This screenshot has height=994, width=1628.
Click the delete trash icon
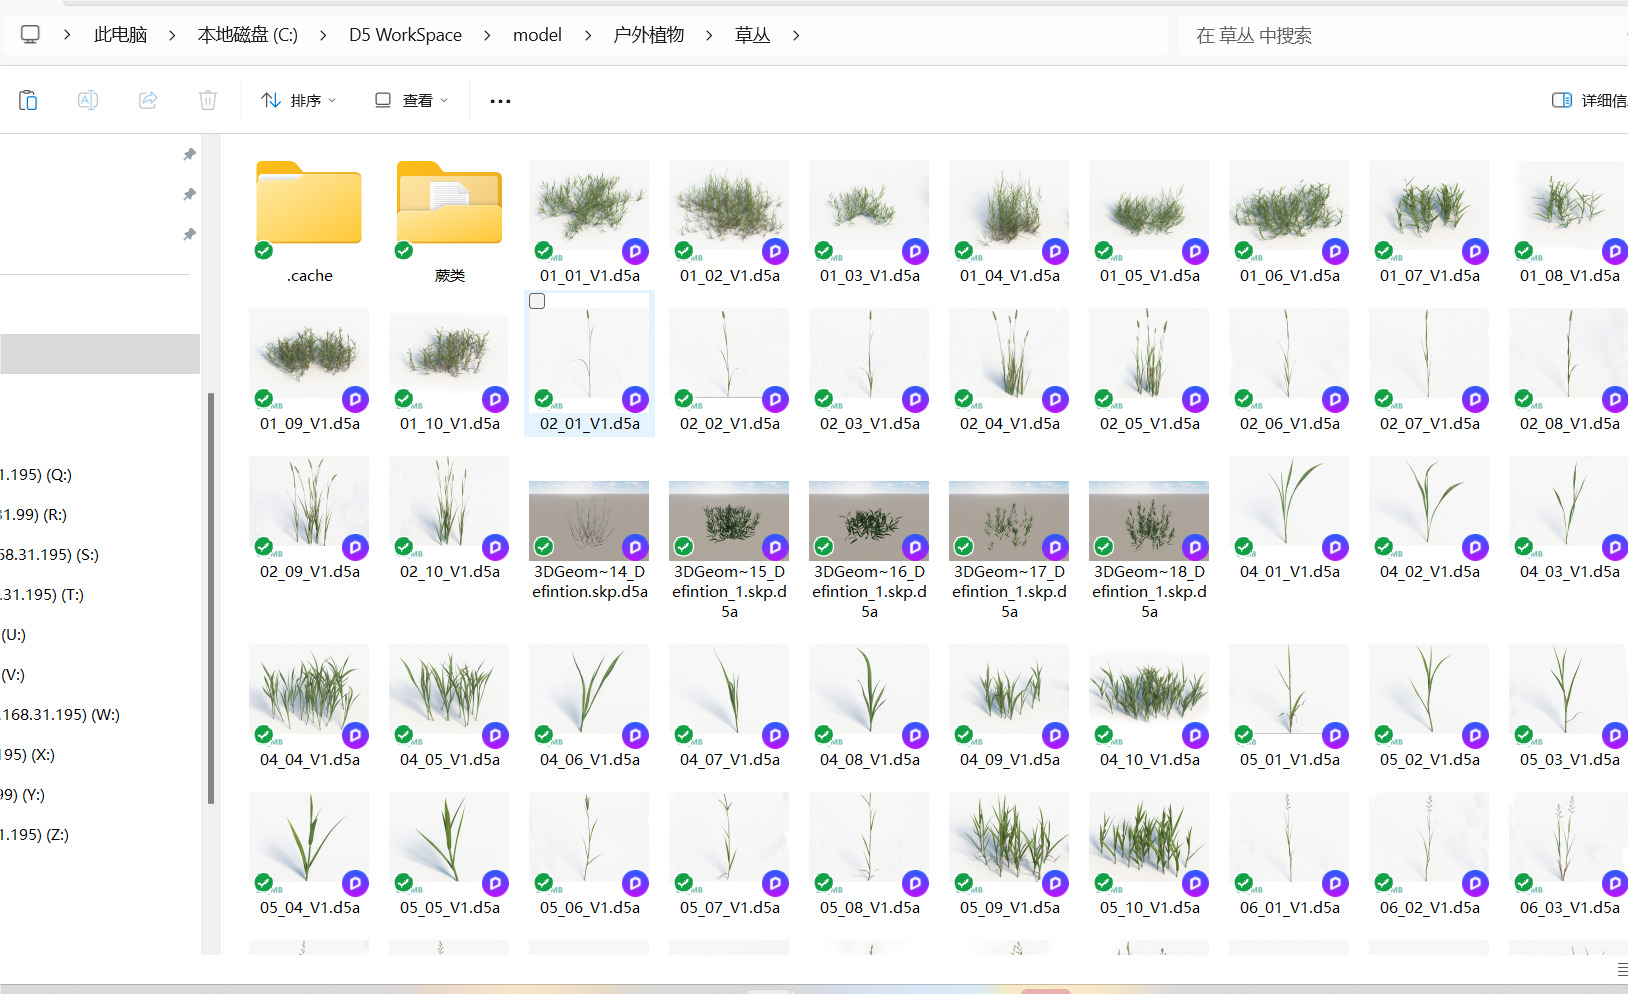[x=208, y=100]
